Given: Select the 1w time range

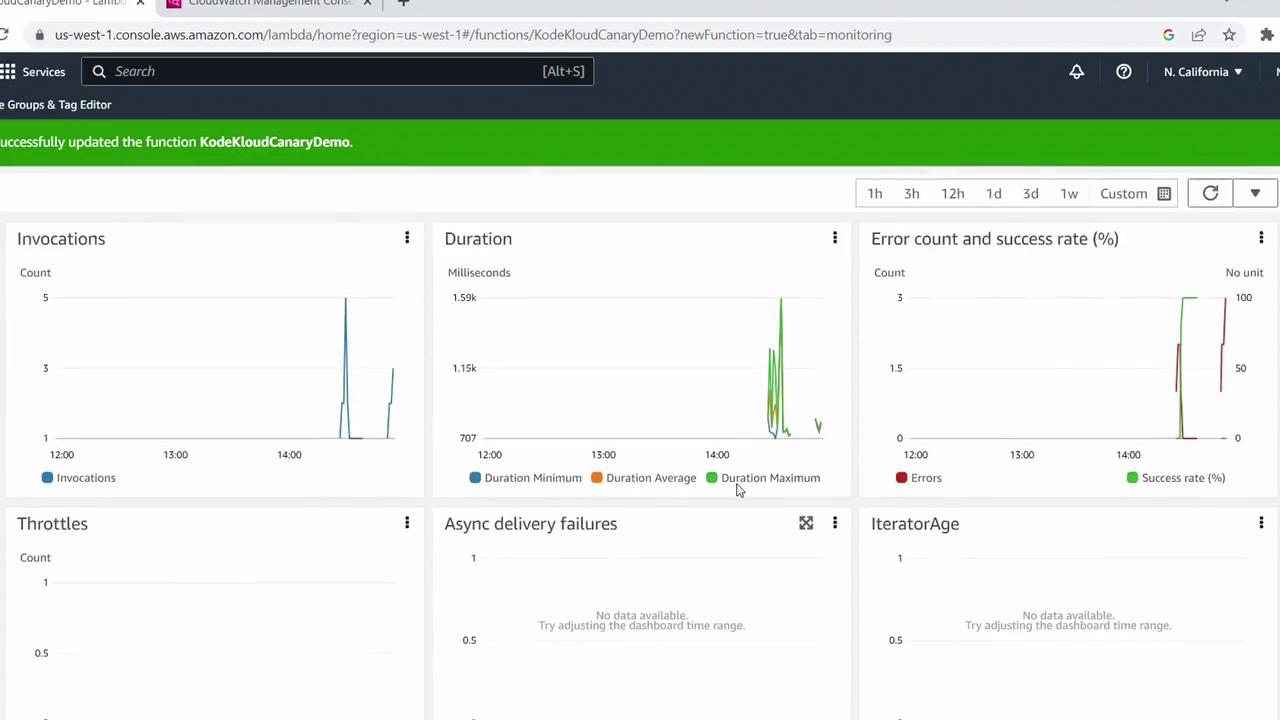Looking at the screenshot, I should tap(1068, 193).
